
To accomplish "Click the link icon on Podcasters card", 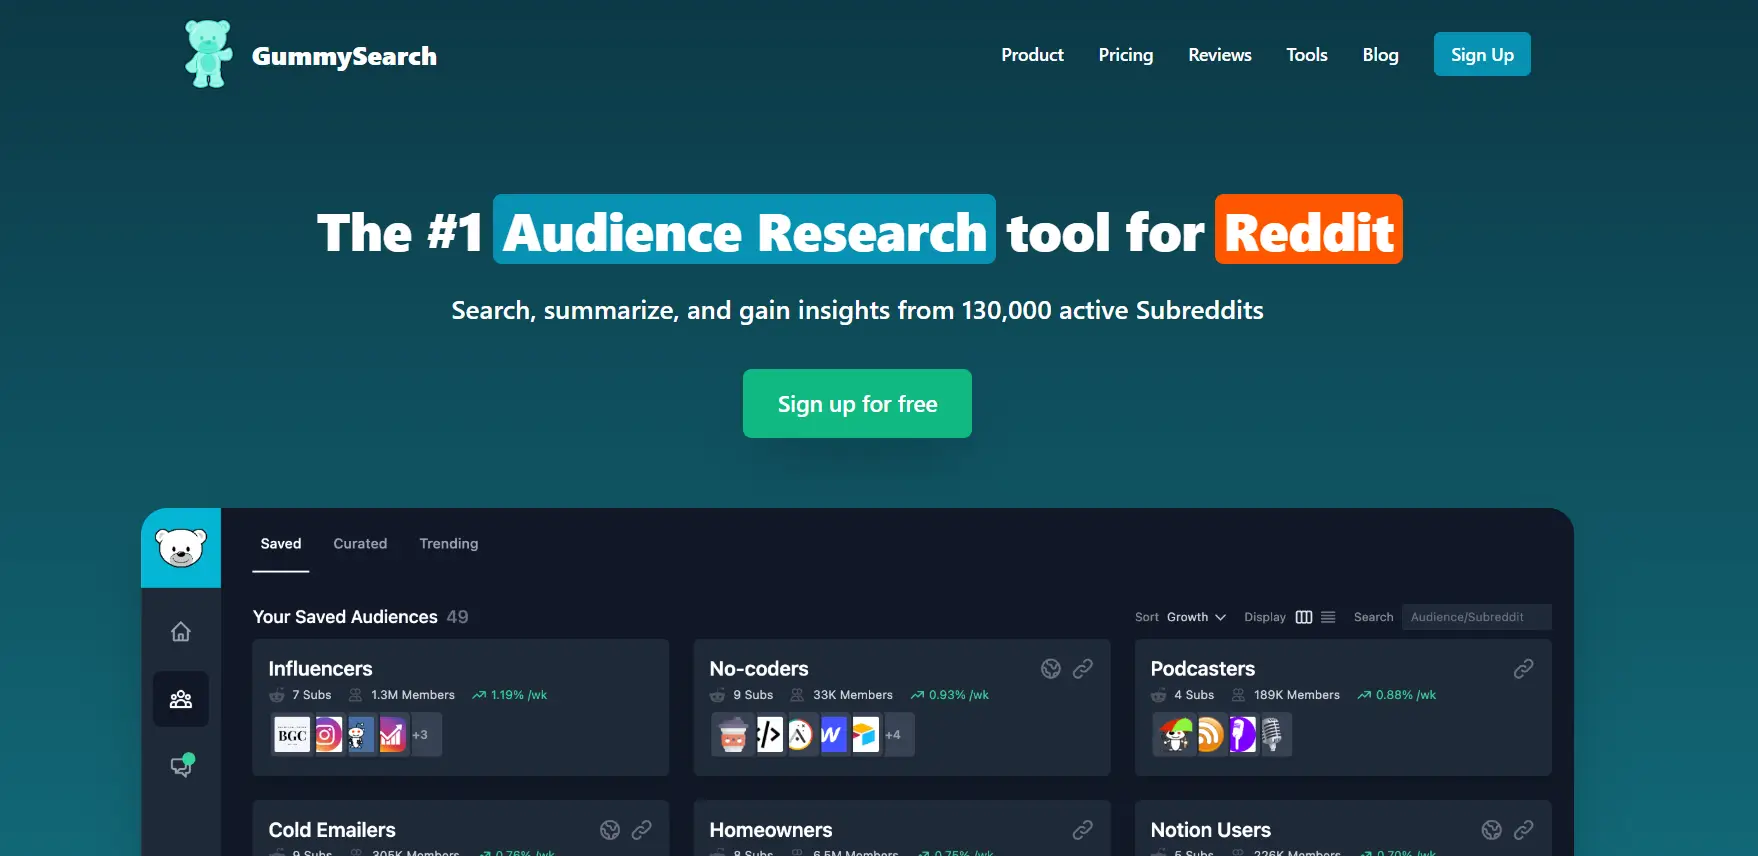I will 1523,669.
